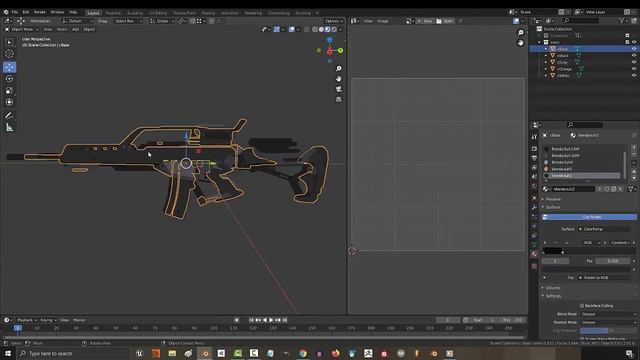Screen dimensions: 640x360
Task: Click the Use Nodes button
Action: pos(589,217)
